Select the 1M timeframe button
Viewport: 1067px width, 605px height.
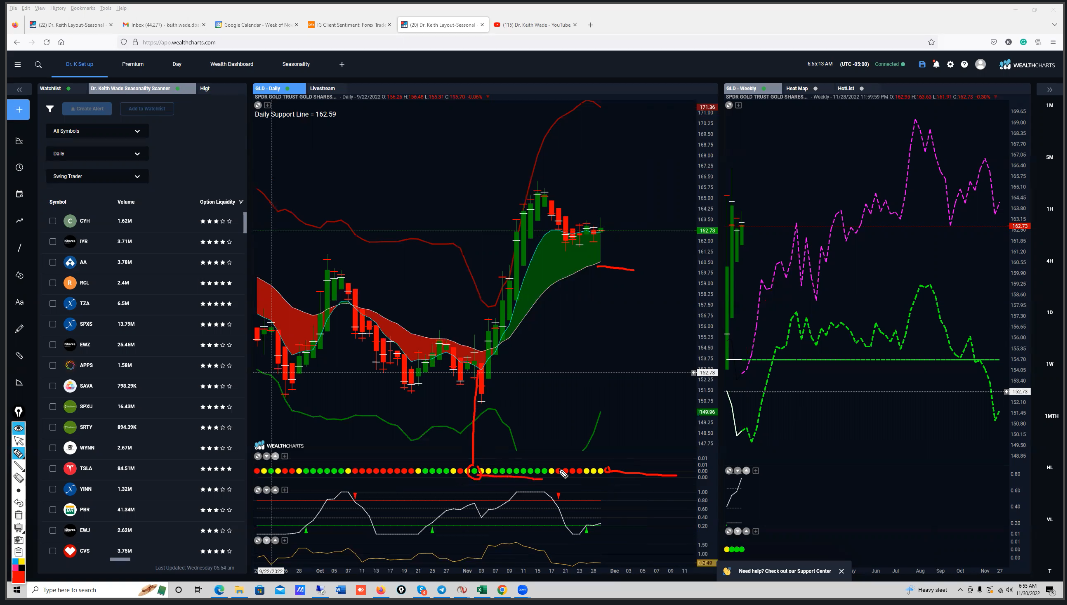[x=1049, y=105]
